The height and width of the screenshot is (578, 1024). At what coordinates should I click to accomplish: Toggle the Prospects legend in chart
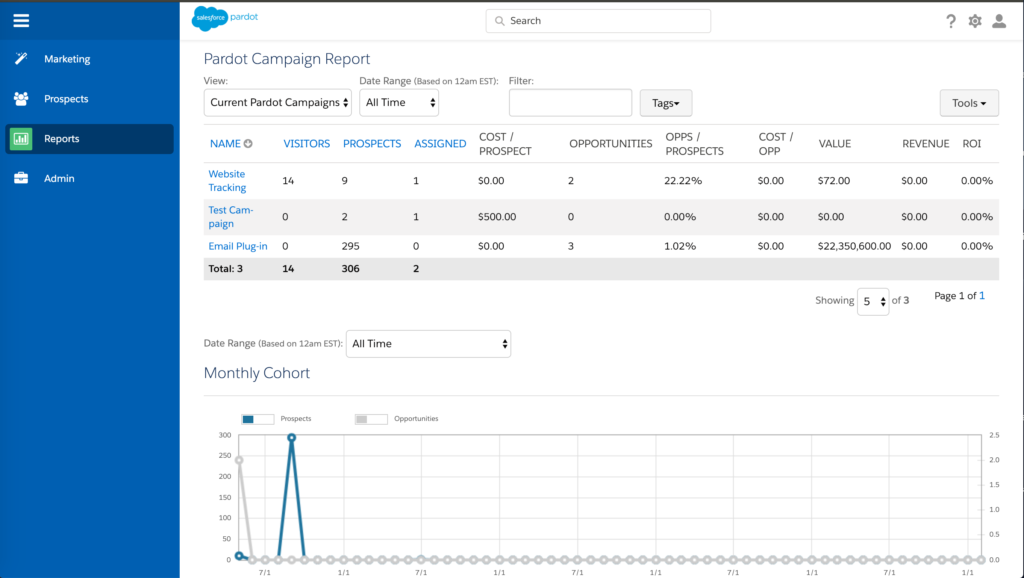coord(258,419)
